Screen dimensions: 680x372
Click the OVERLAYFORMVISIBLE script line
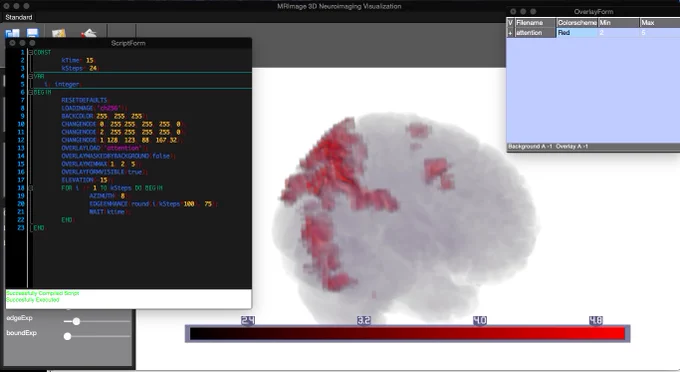pos(104,172)
